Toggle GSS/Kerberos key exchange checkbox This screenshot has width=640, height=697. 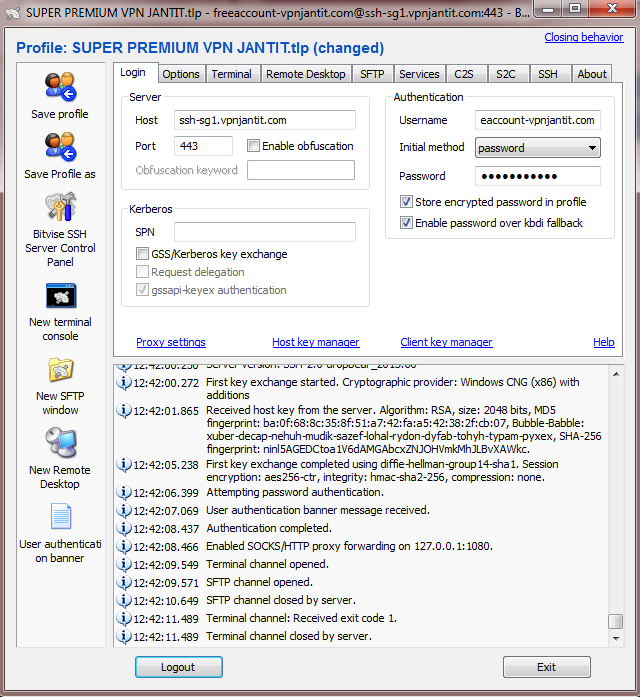[x=142, y=254]
